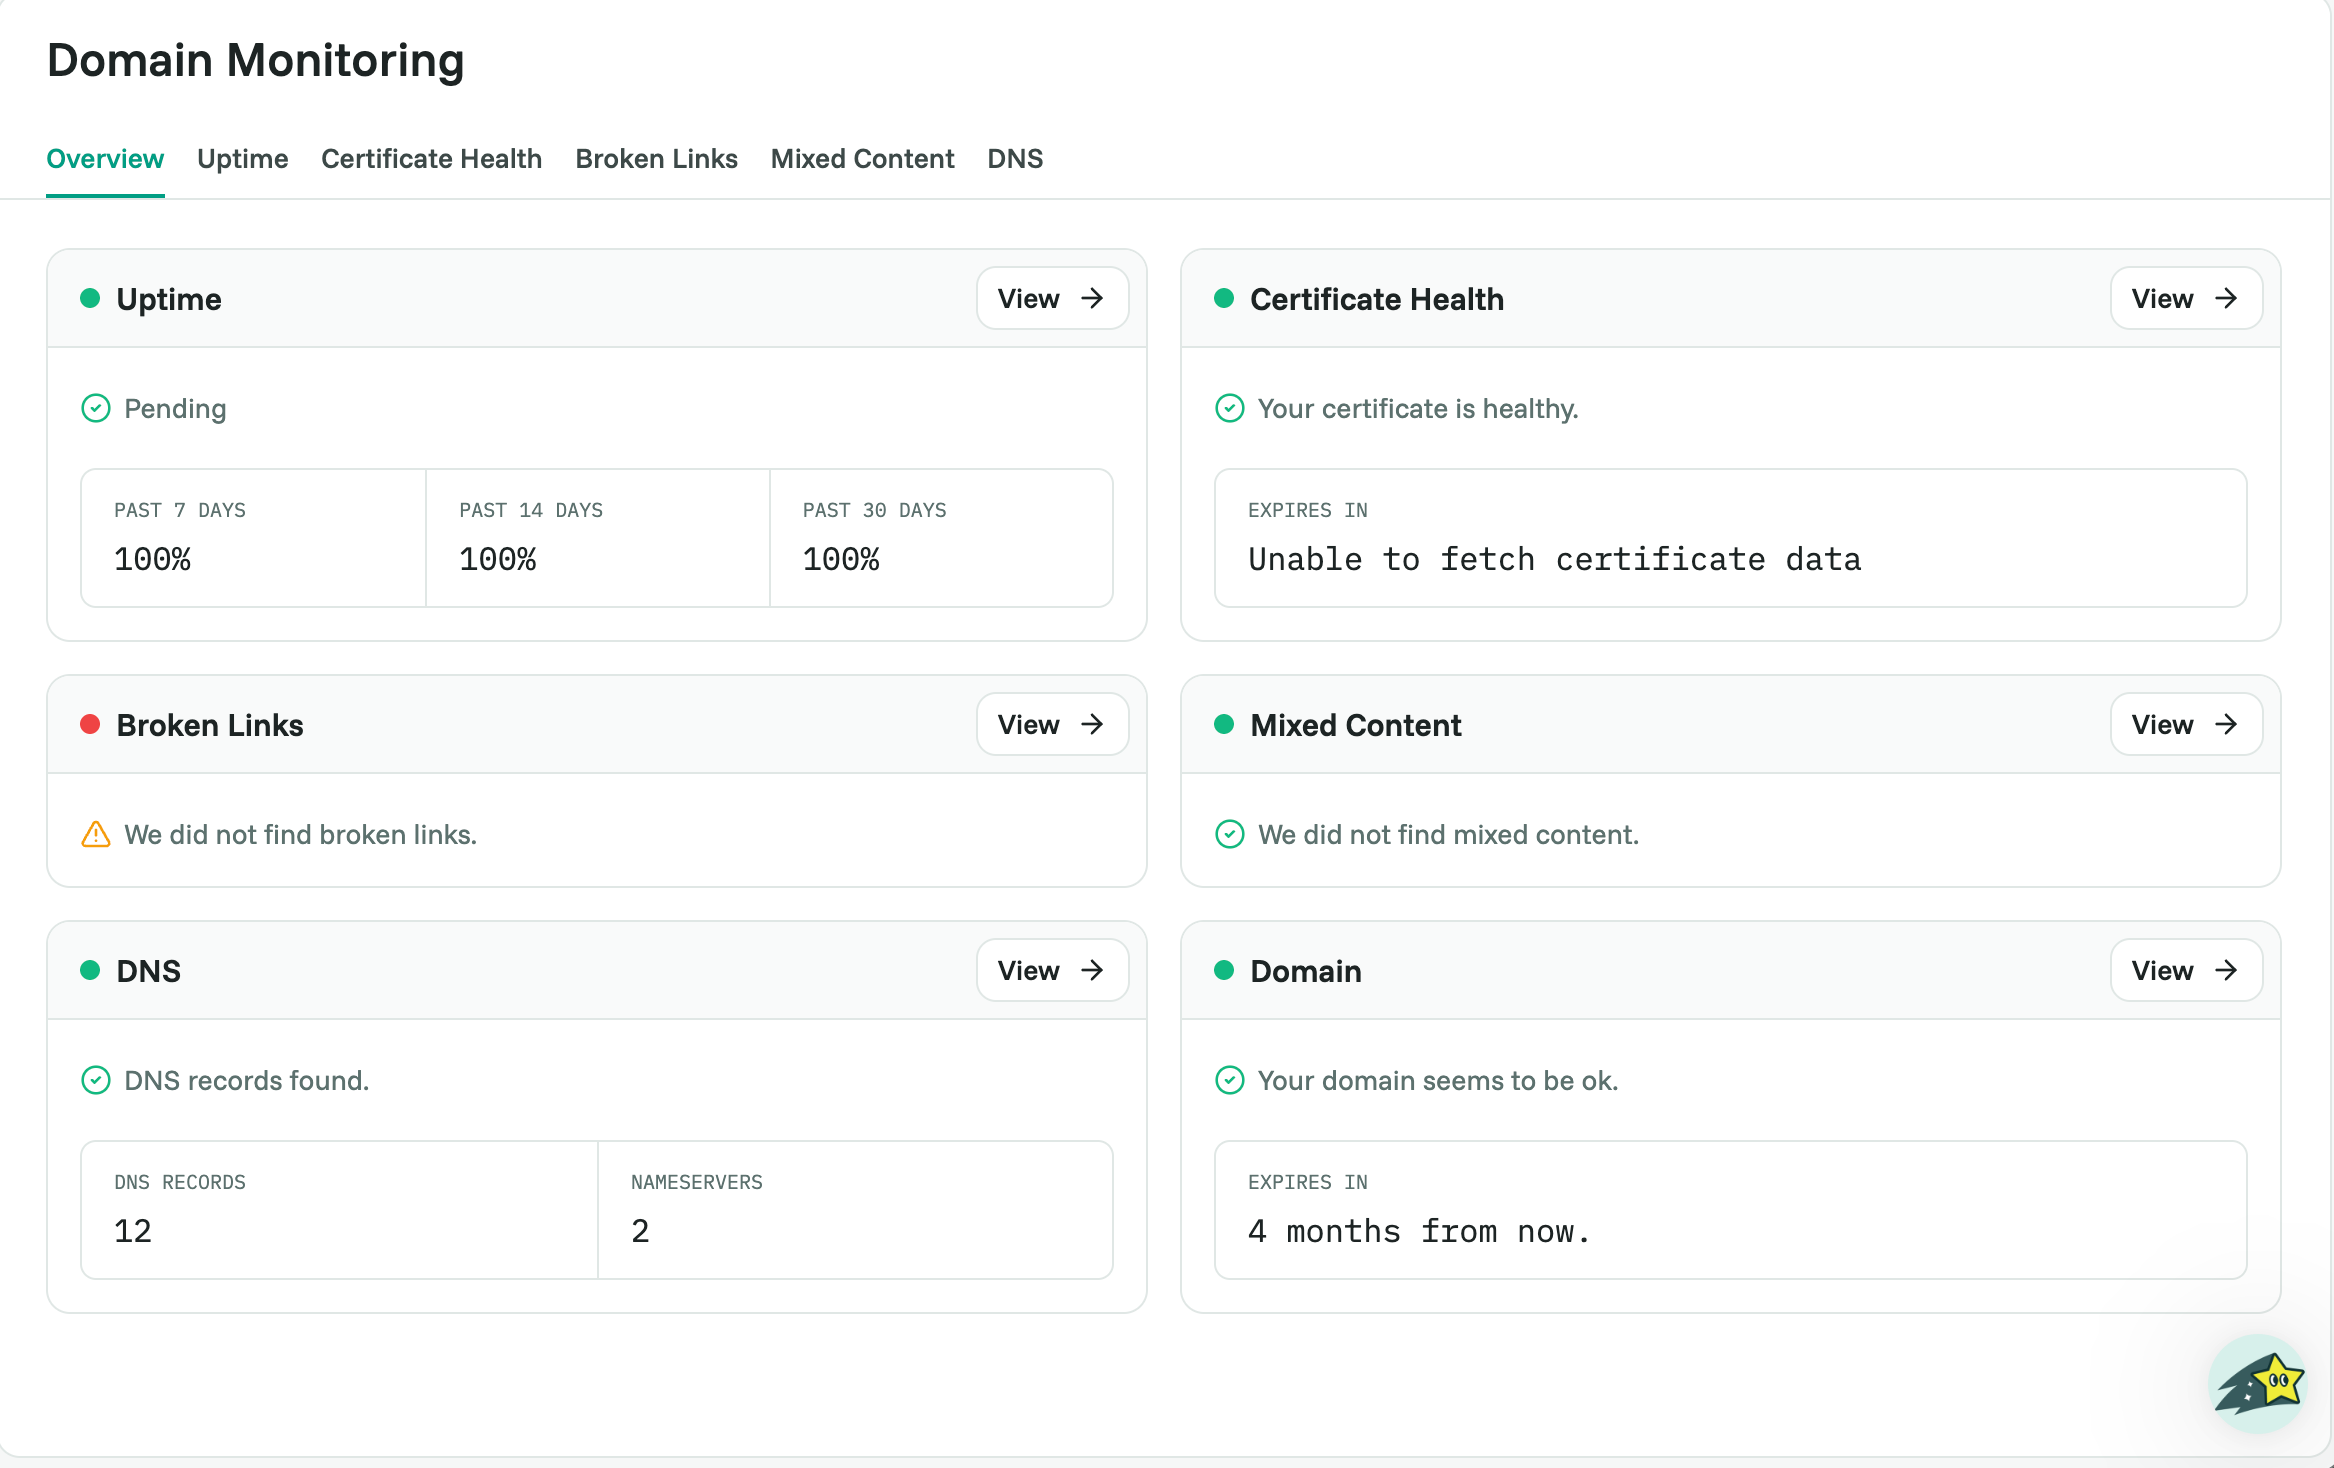
Task: Open the Certificate Health tab
Action: coord(431,159)
